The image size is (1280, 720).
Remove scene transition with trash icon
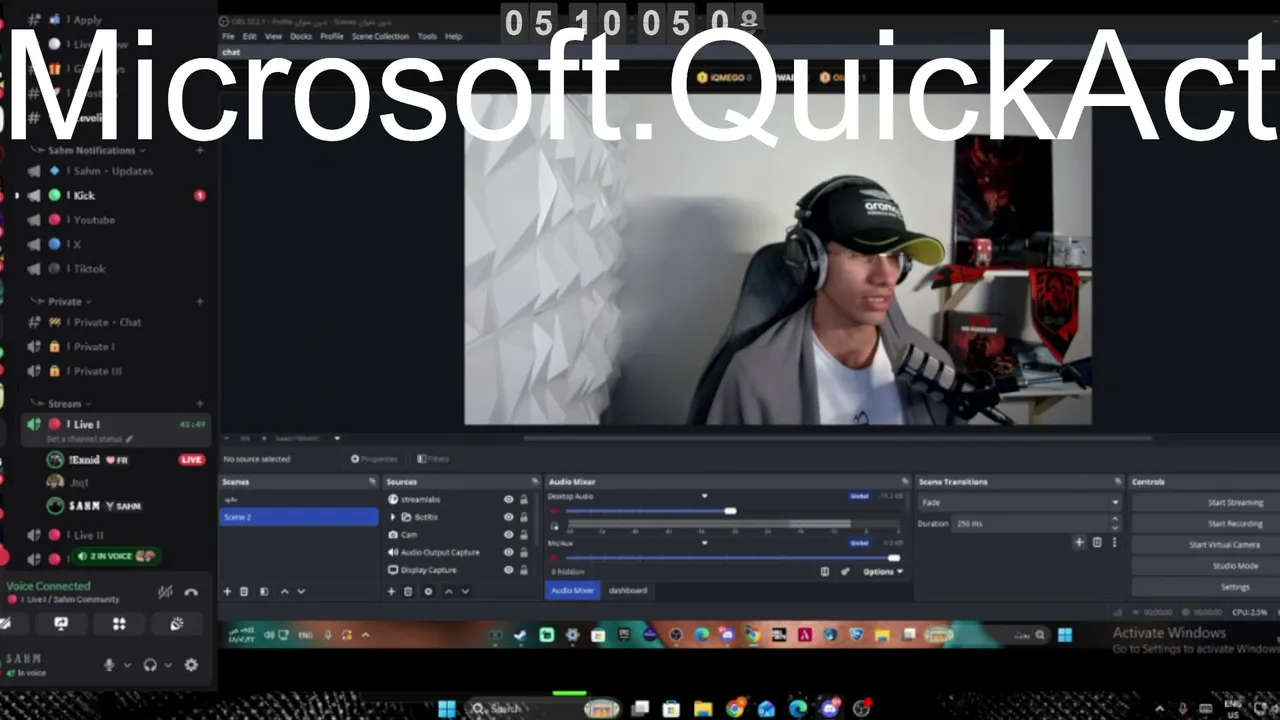point(1097,542)
